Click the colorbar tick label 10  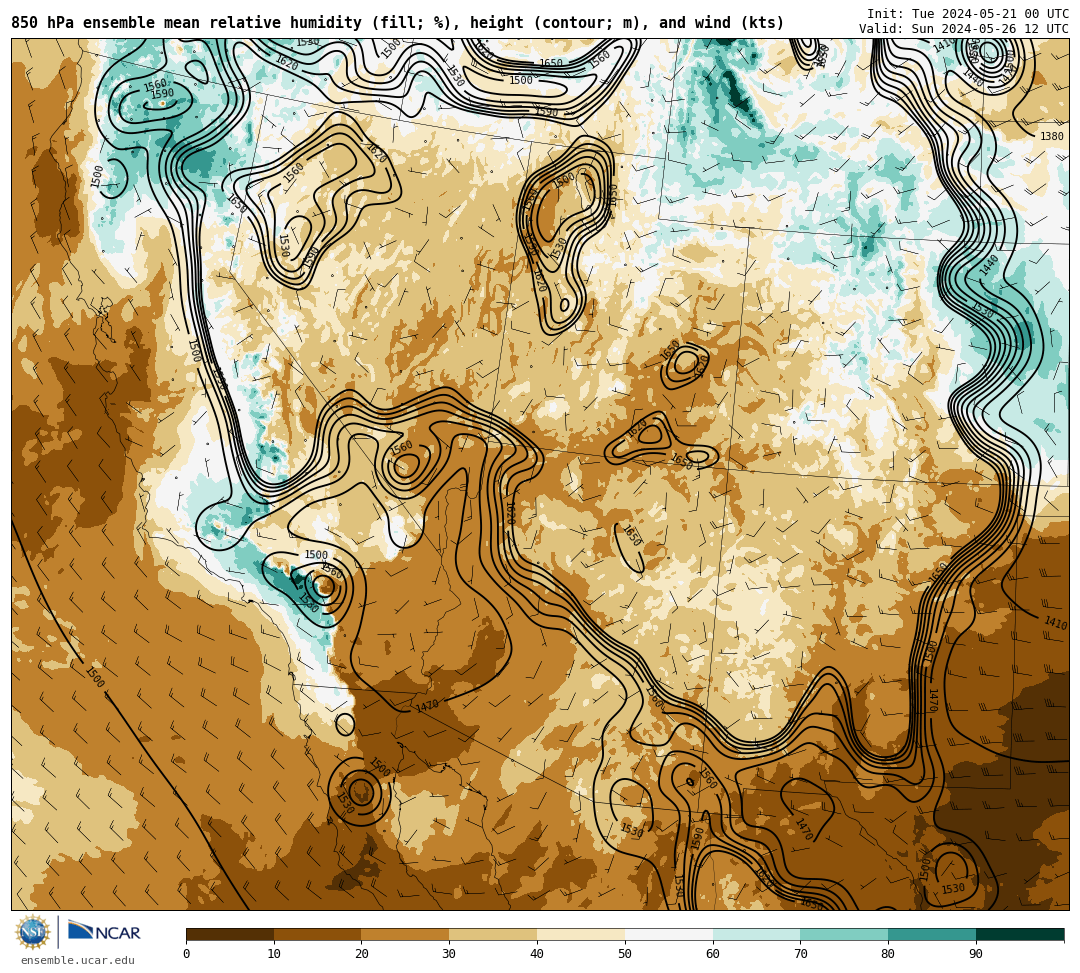tap(274, 954)
